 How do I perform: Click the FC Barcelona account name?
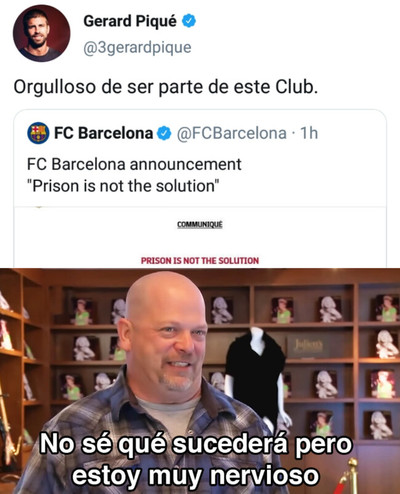[103, 133]
